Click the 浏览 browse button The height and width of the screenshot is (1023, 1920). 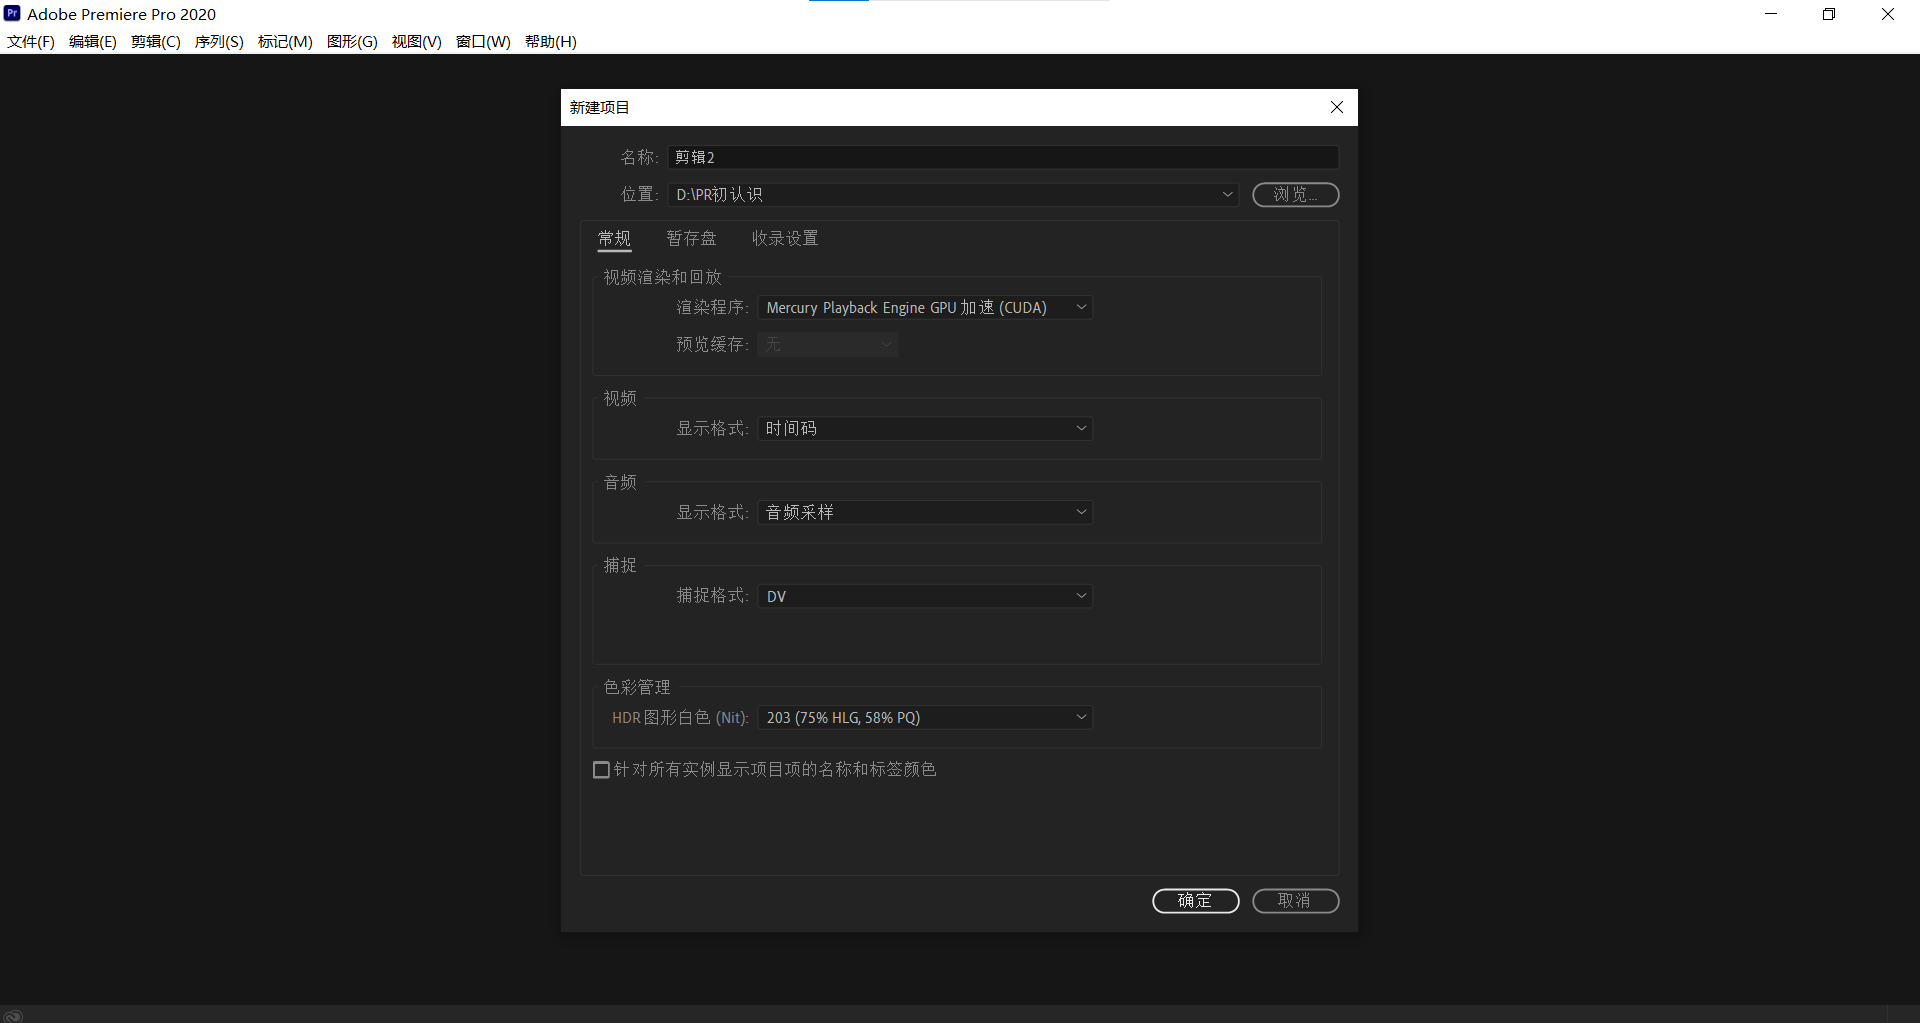[x=1295, y=195]
